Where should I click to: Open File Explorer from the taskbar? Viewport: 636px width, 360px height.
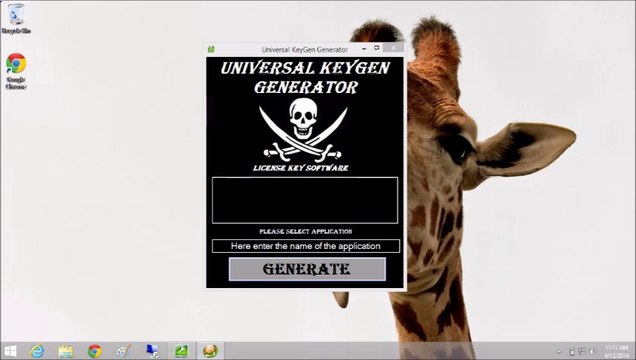(x=65, y=351)
